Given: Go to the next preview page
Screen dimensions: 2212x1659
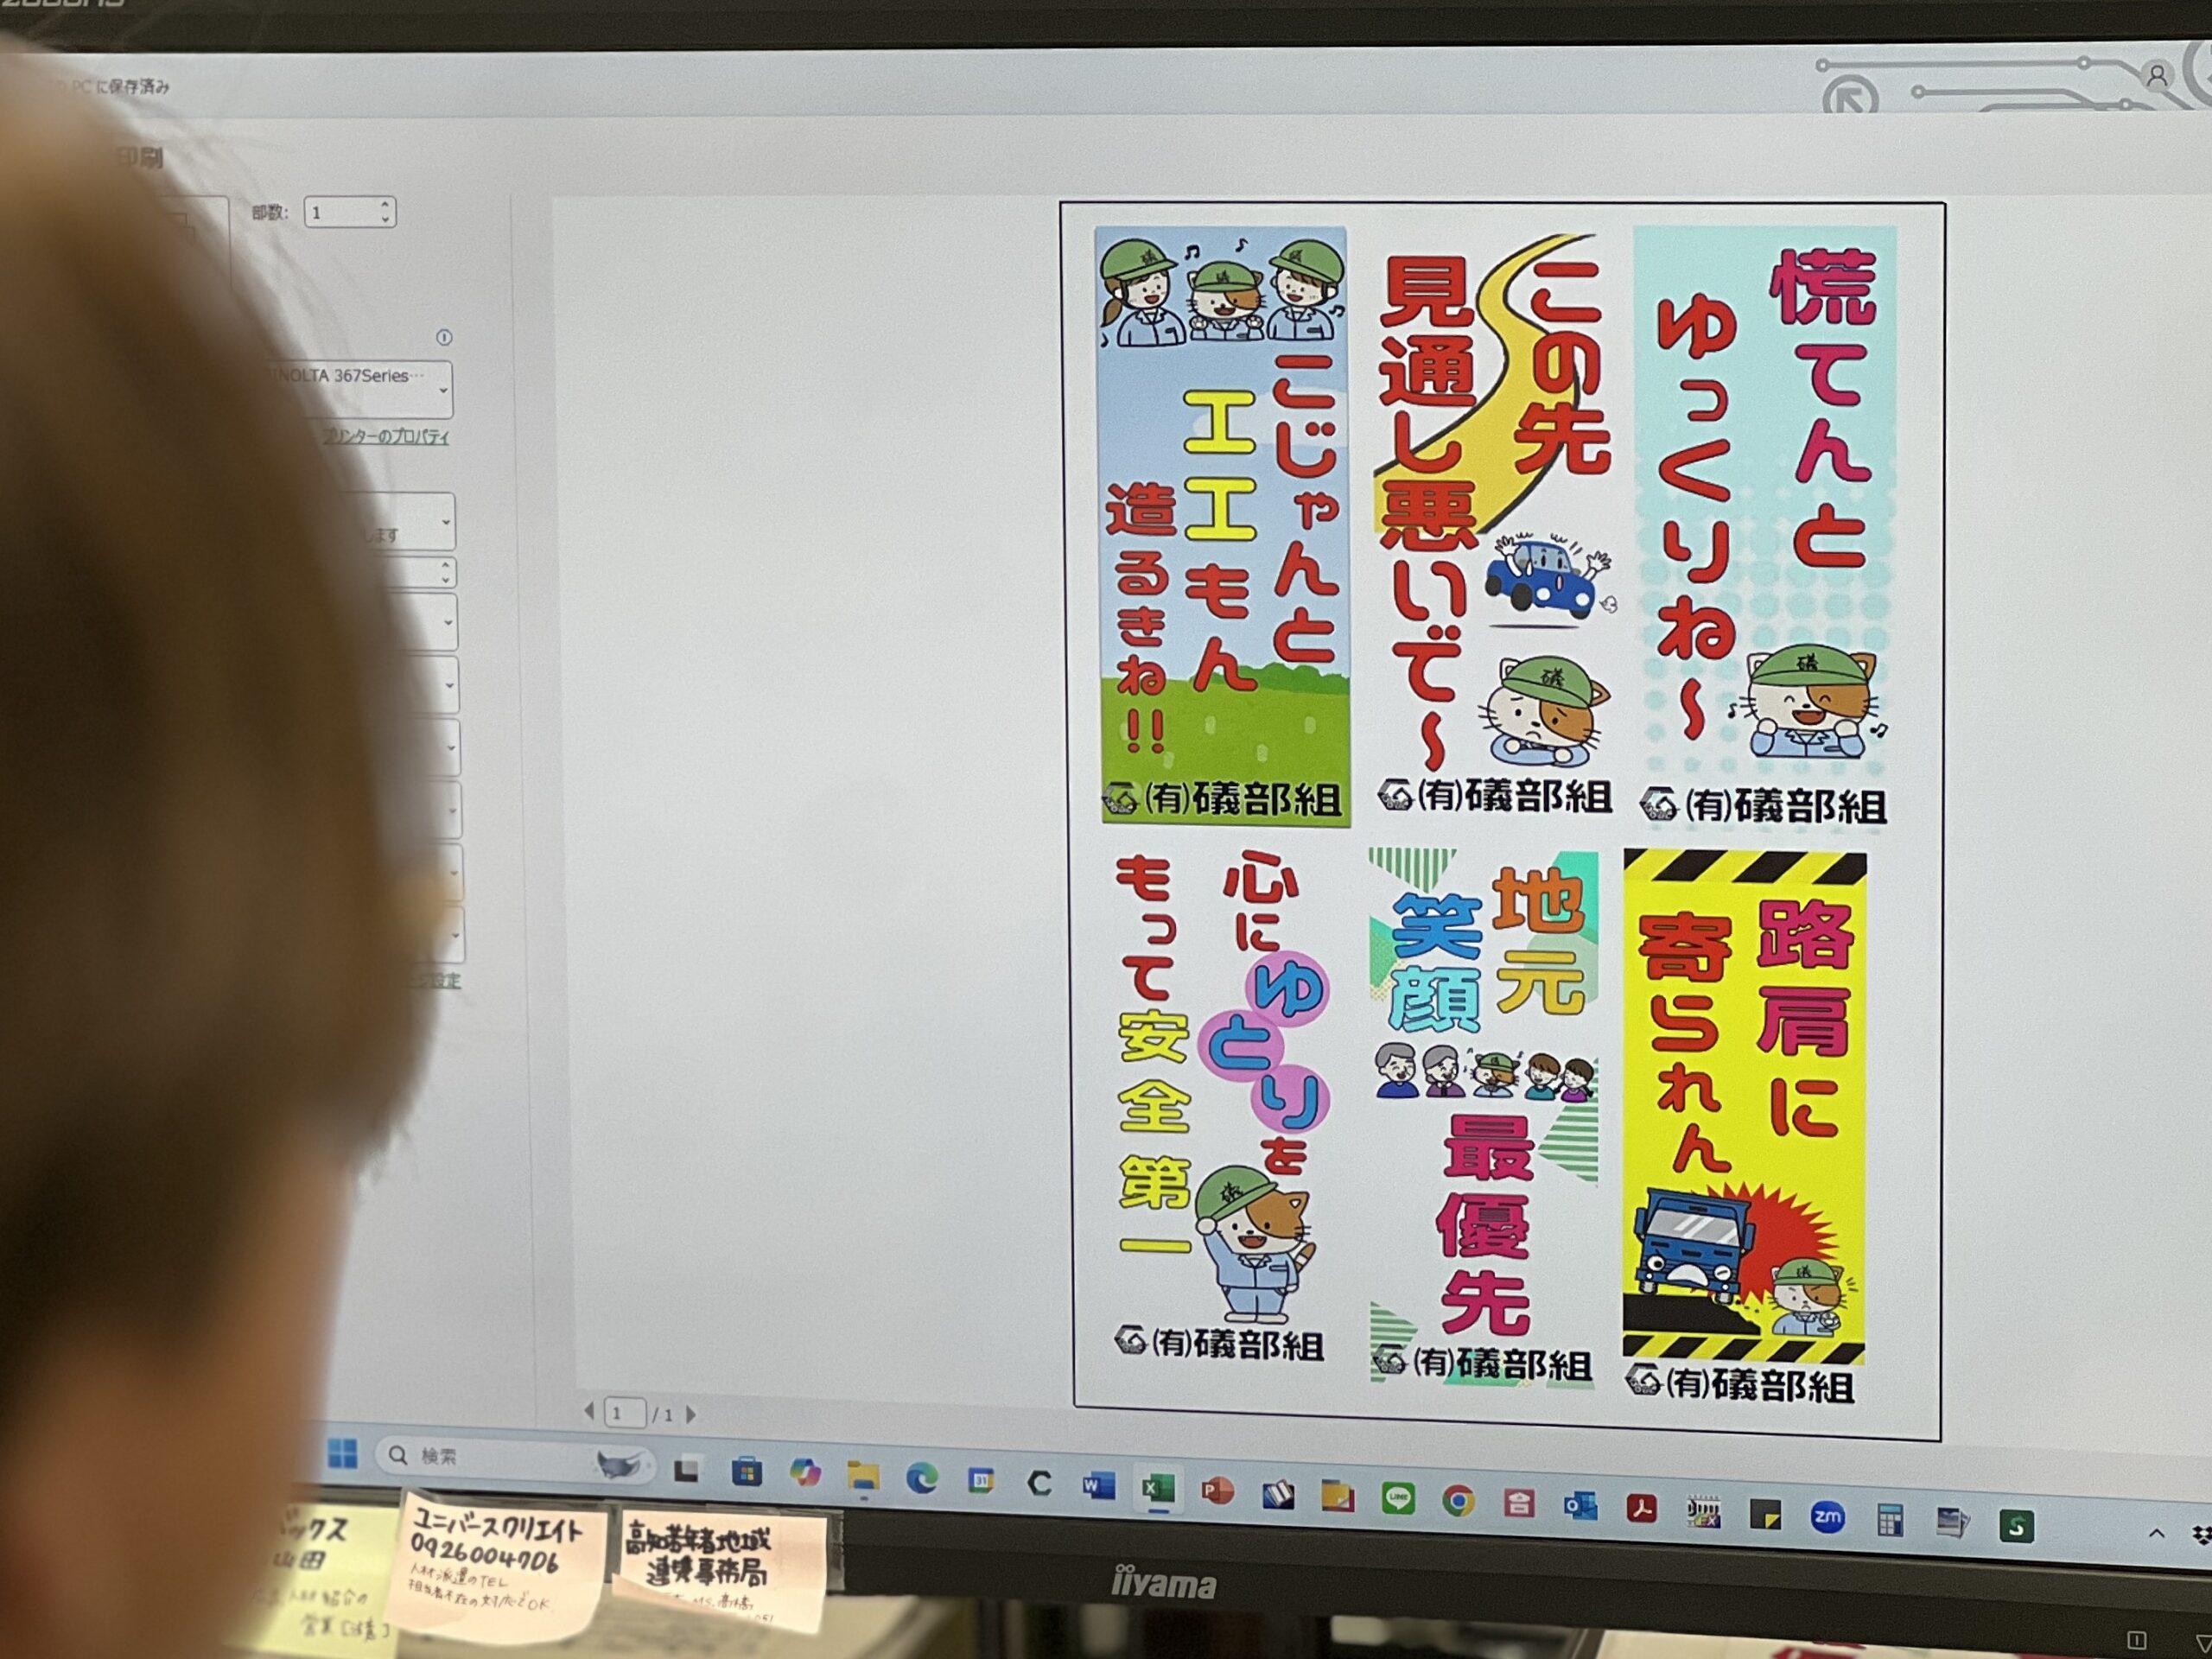Looking at the screenshot, I should point(690,1414).
